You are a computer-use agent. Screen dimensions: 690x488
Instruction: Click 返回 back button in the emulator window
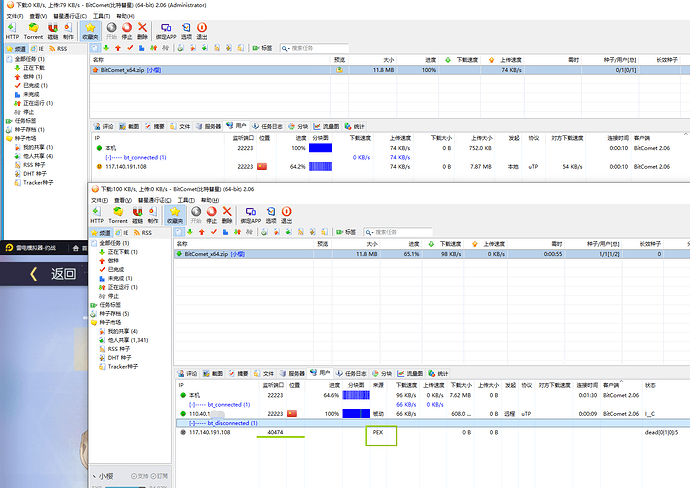click(x=53, y=274)
